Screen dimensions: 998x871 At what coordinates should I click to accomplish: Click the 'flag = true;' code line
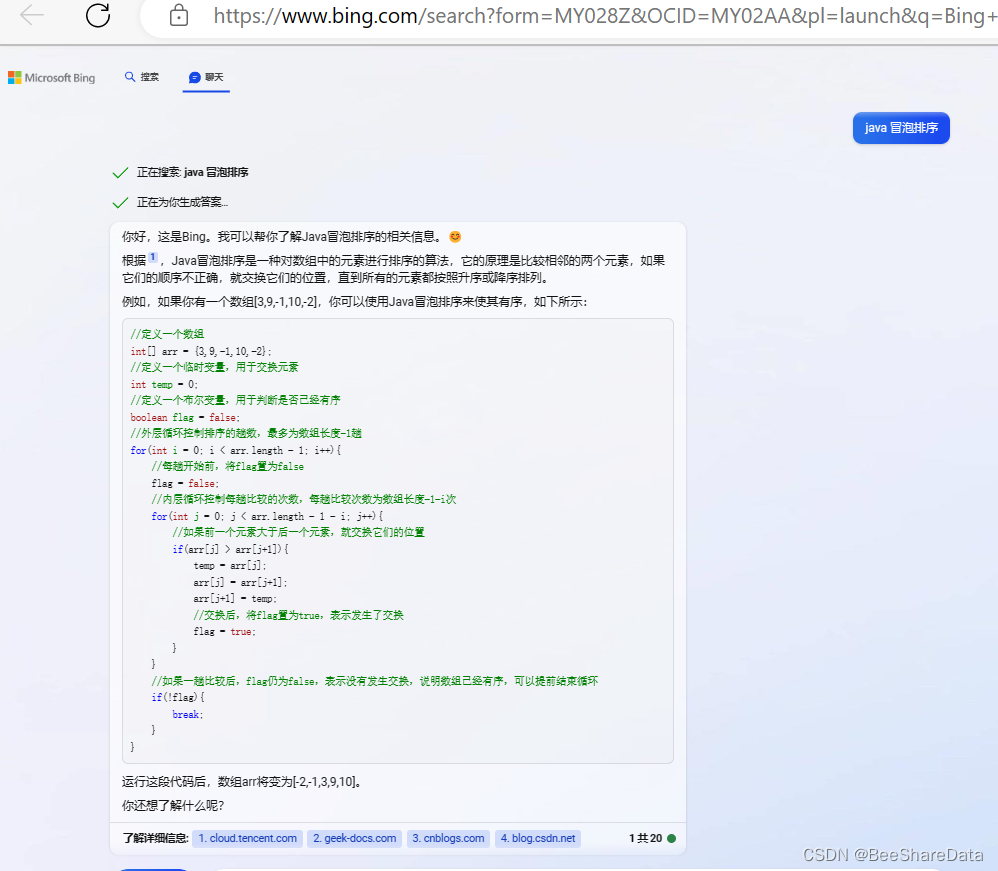click(x=225, y=632)
